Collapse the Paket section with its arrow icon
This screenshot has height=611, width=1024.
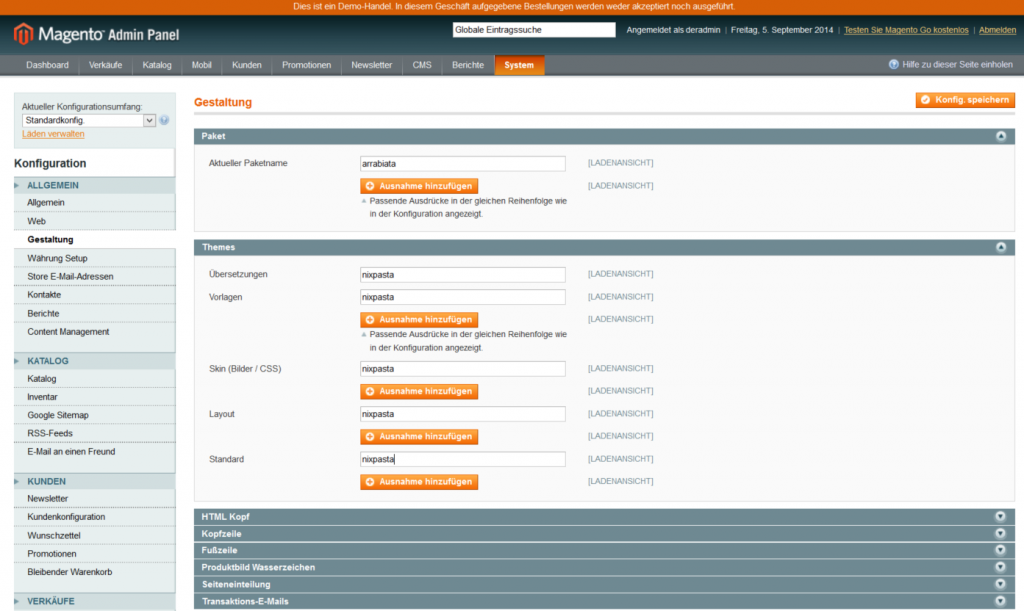coord(1003,135)
